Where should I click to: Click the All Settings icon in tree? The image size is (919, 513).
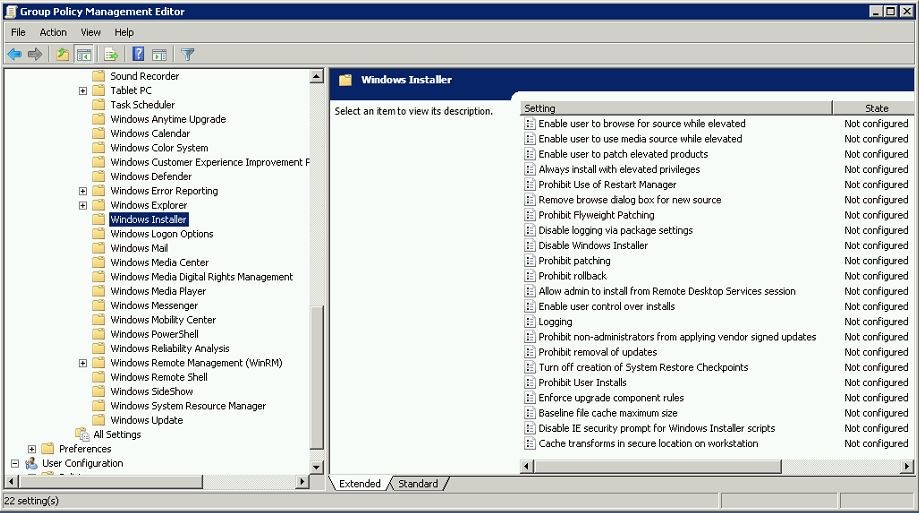(82, 434)
